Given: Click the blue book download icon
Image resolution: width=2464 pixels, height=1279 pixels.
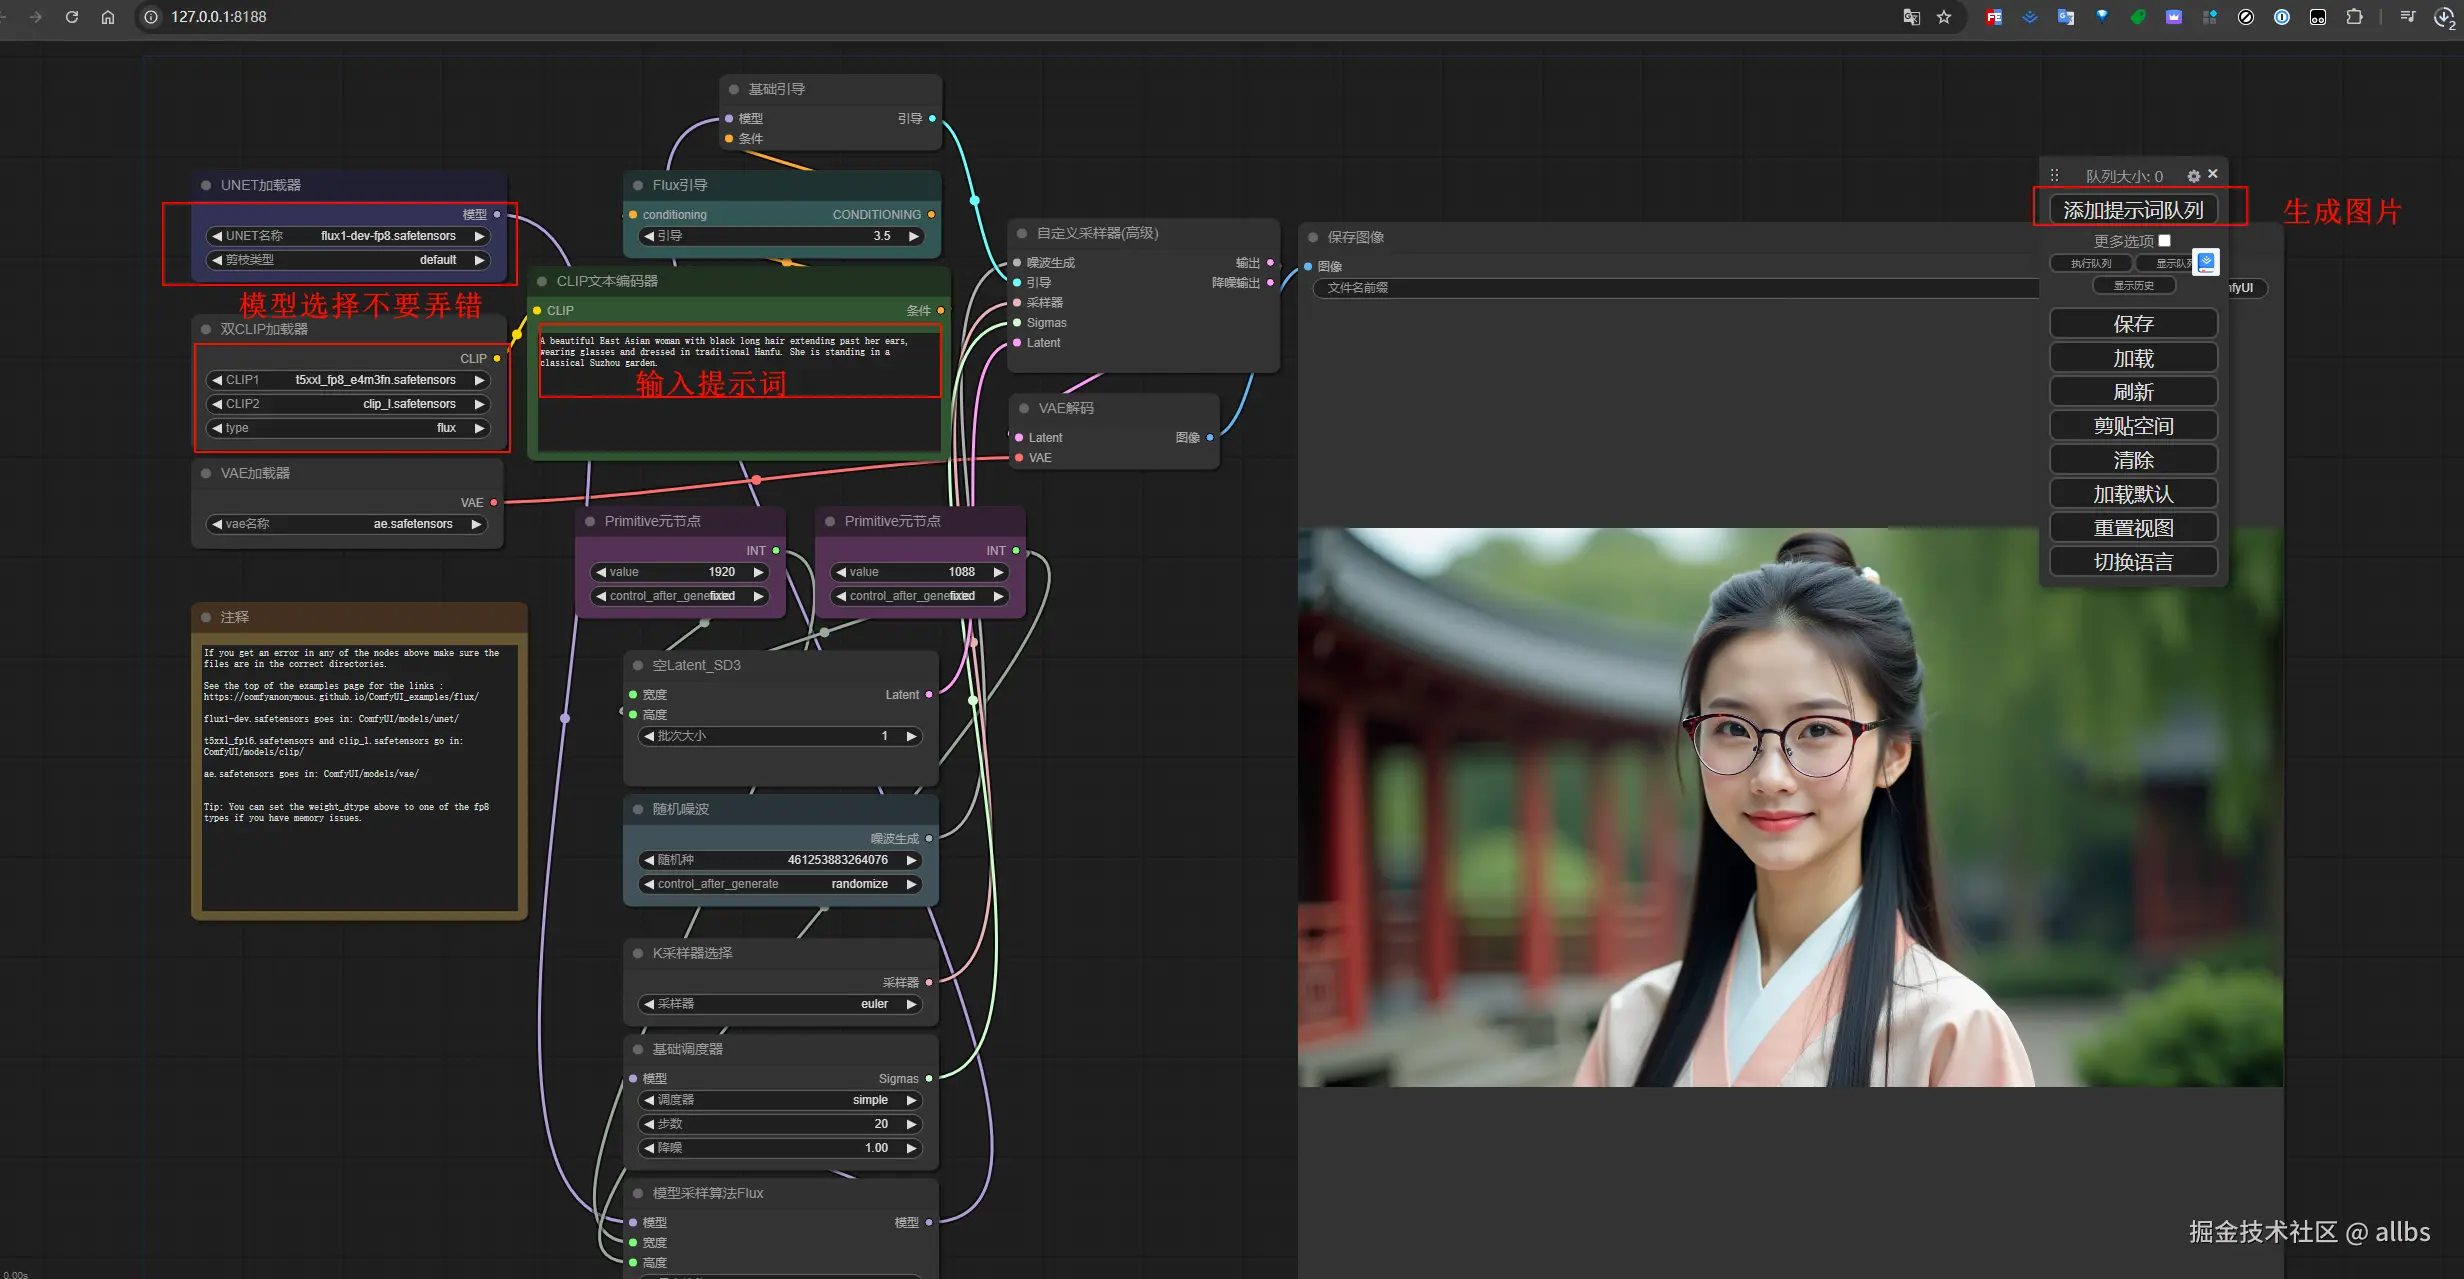Looking at the screenshot, I should coord(2206,262).
